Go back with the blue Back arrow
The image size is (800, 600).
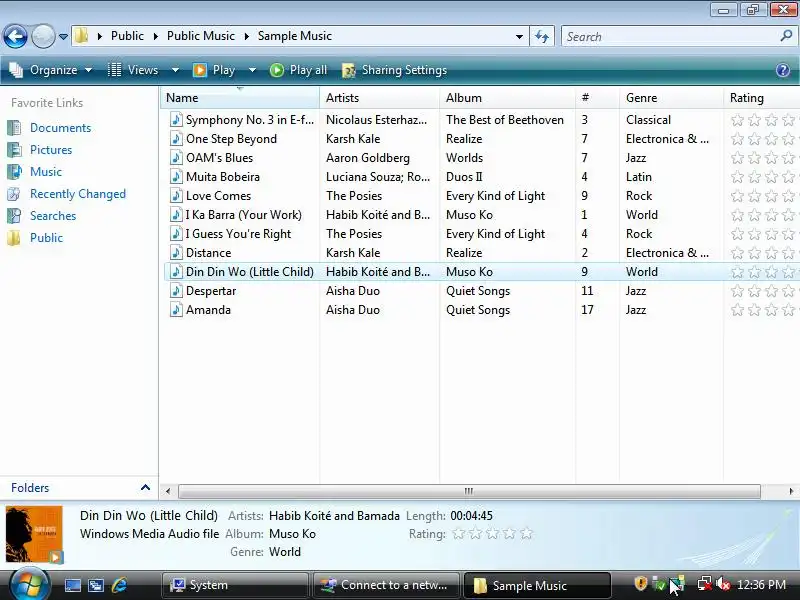(15, 36)
